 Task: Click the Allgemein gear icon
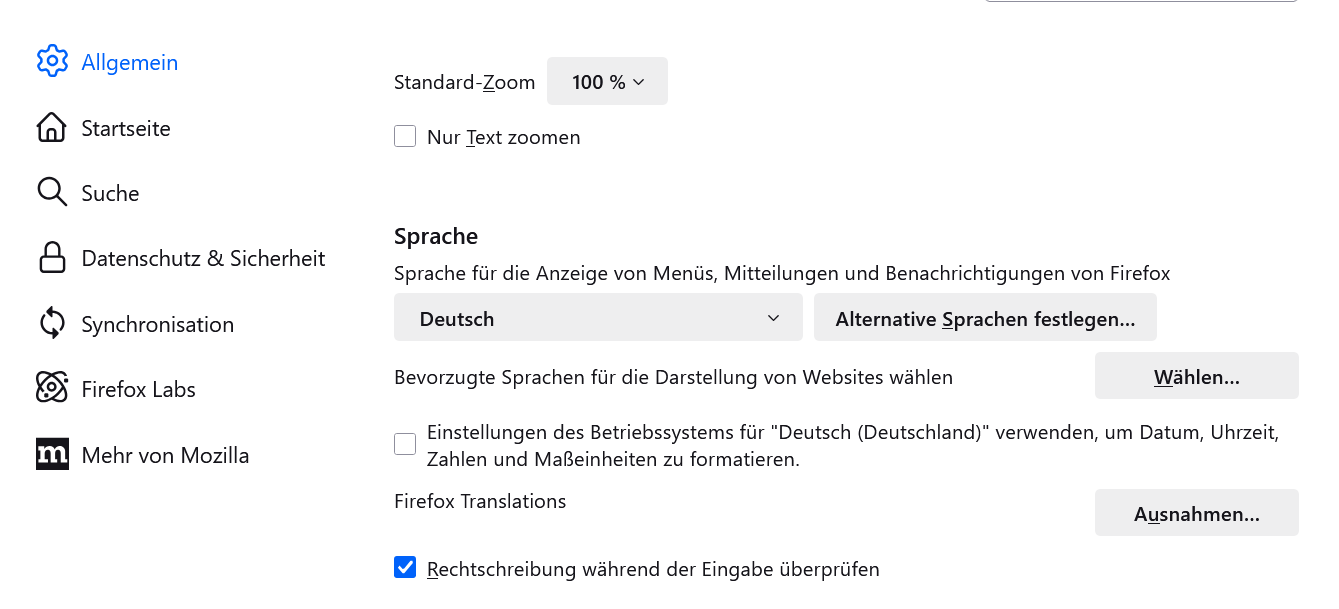click(52, 61)
